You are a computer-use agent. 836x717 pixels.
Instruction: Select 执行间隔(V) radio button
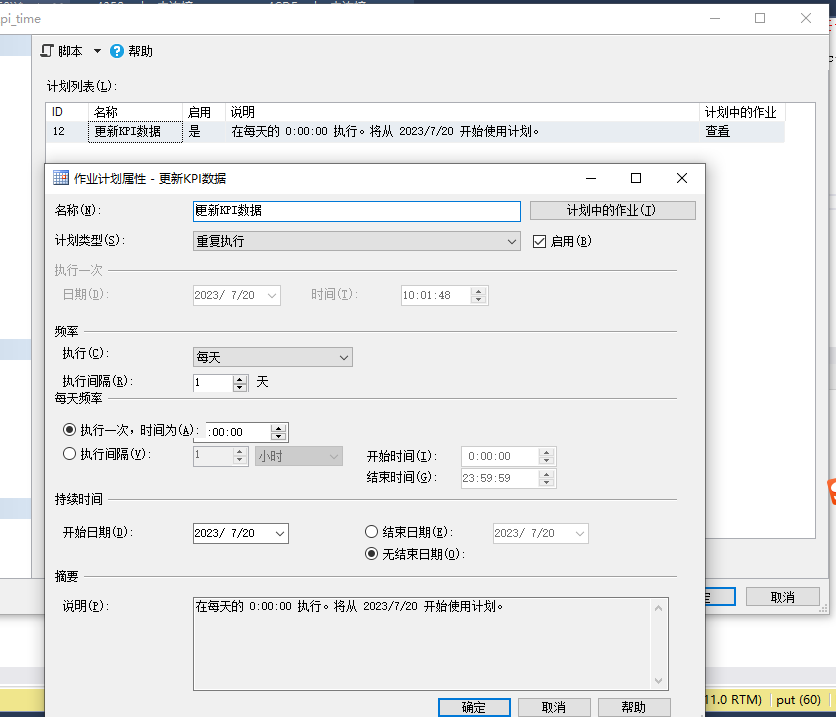(x=70, y=454)
